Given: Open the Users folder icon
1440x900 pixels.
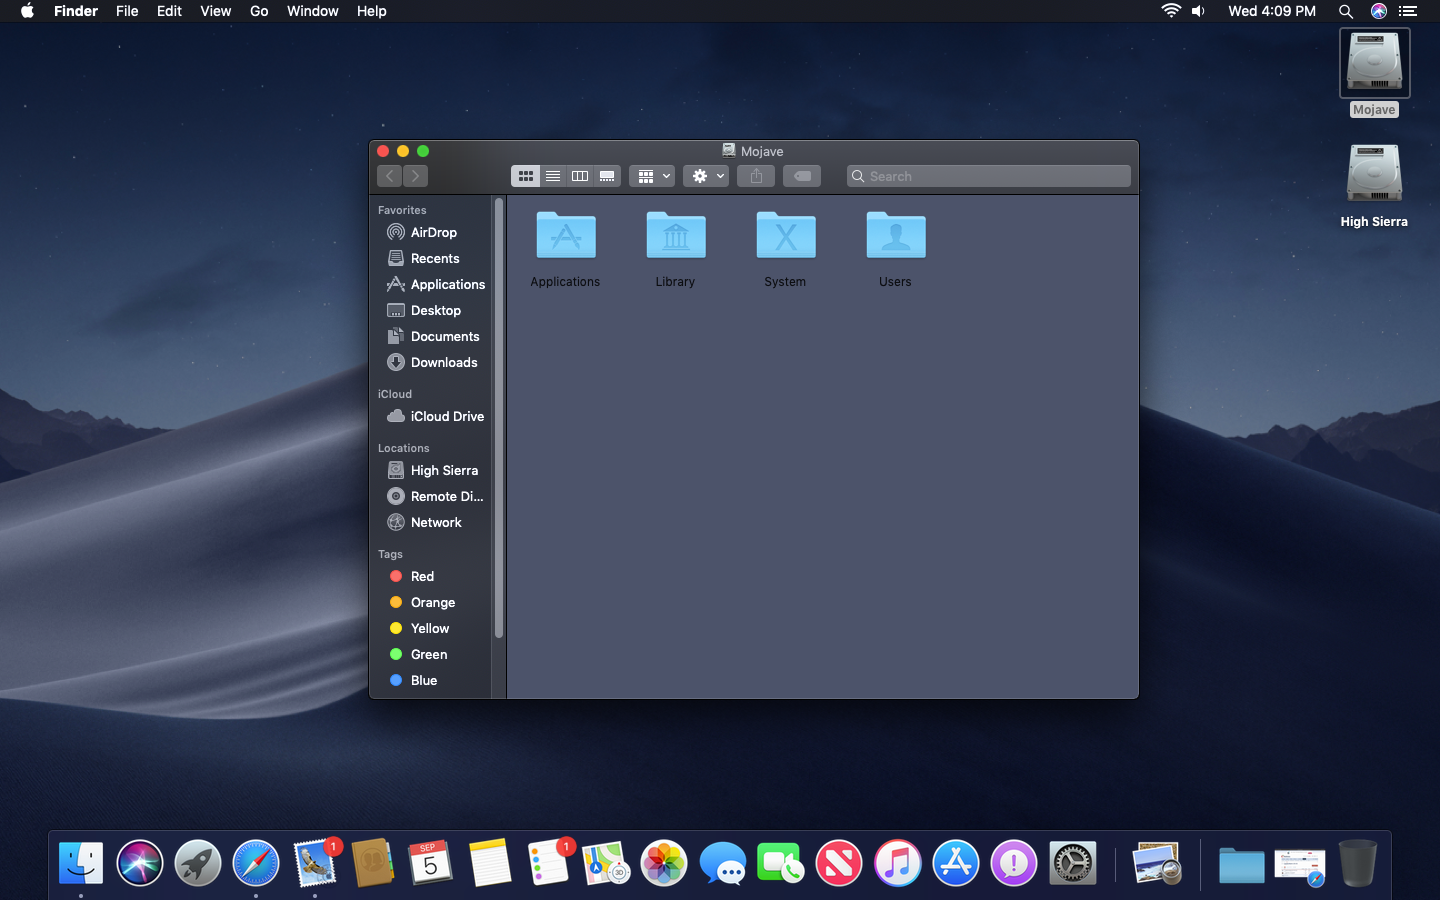Looking at the screenshot, I should point(895,236).
